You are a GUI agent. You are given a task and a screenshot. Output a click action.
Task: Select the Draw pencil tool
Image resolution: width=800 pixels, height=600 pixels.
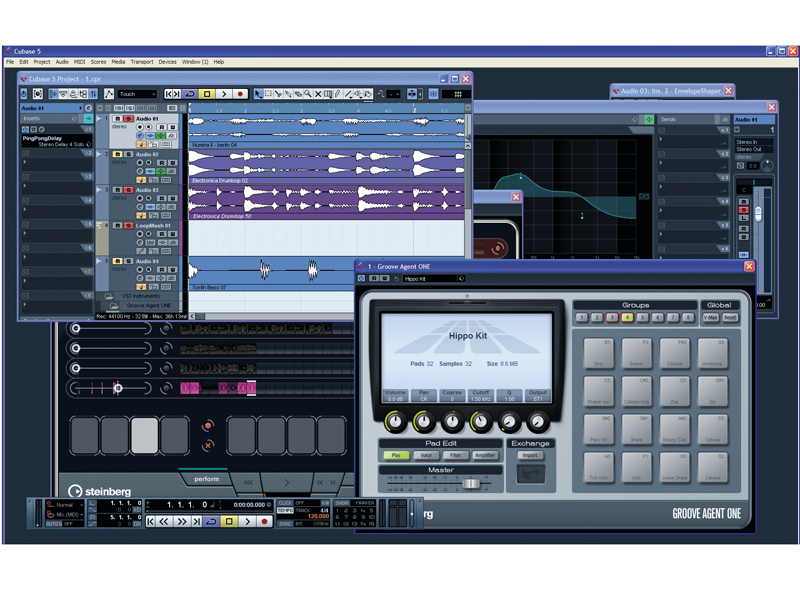338,94
